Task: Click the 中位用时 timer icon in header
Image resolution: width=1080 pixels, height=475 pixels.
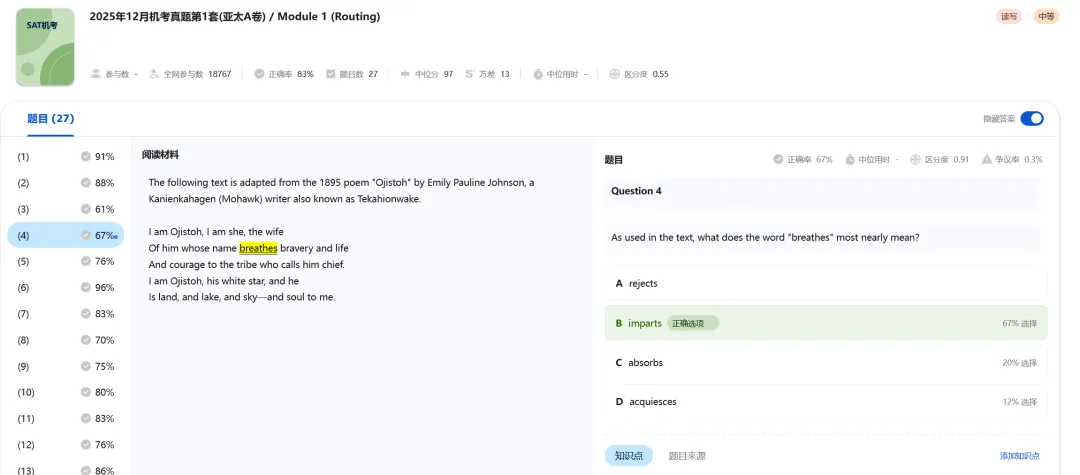Action: tap(538, 74)
